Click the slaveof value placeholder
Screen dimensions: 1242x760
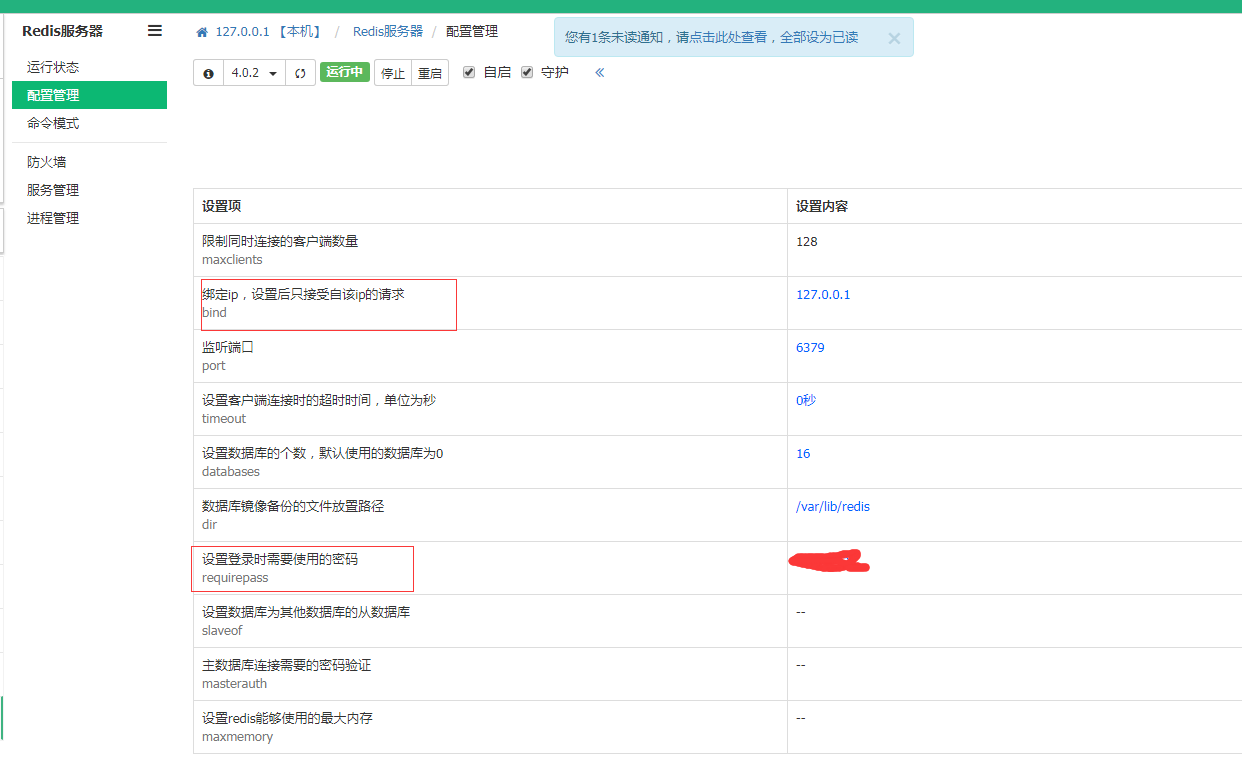click(801, 612)
